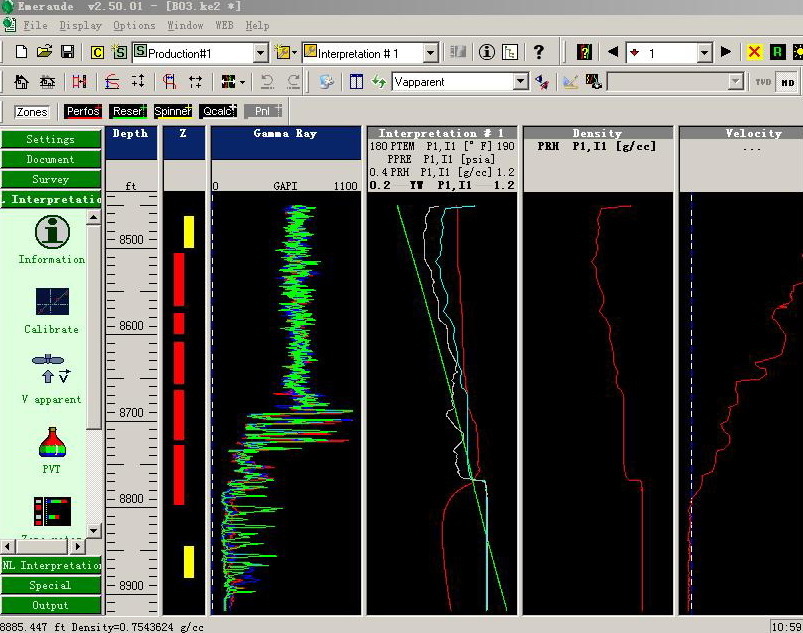The image size is (803, 633).
Task: Click the Information circle icon in toolbar
Action: [487, 52]
